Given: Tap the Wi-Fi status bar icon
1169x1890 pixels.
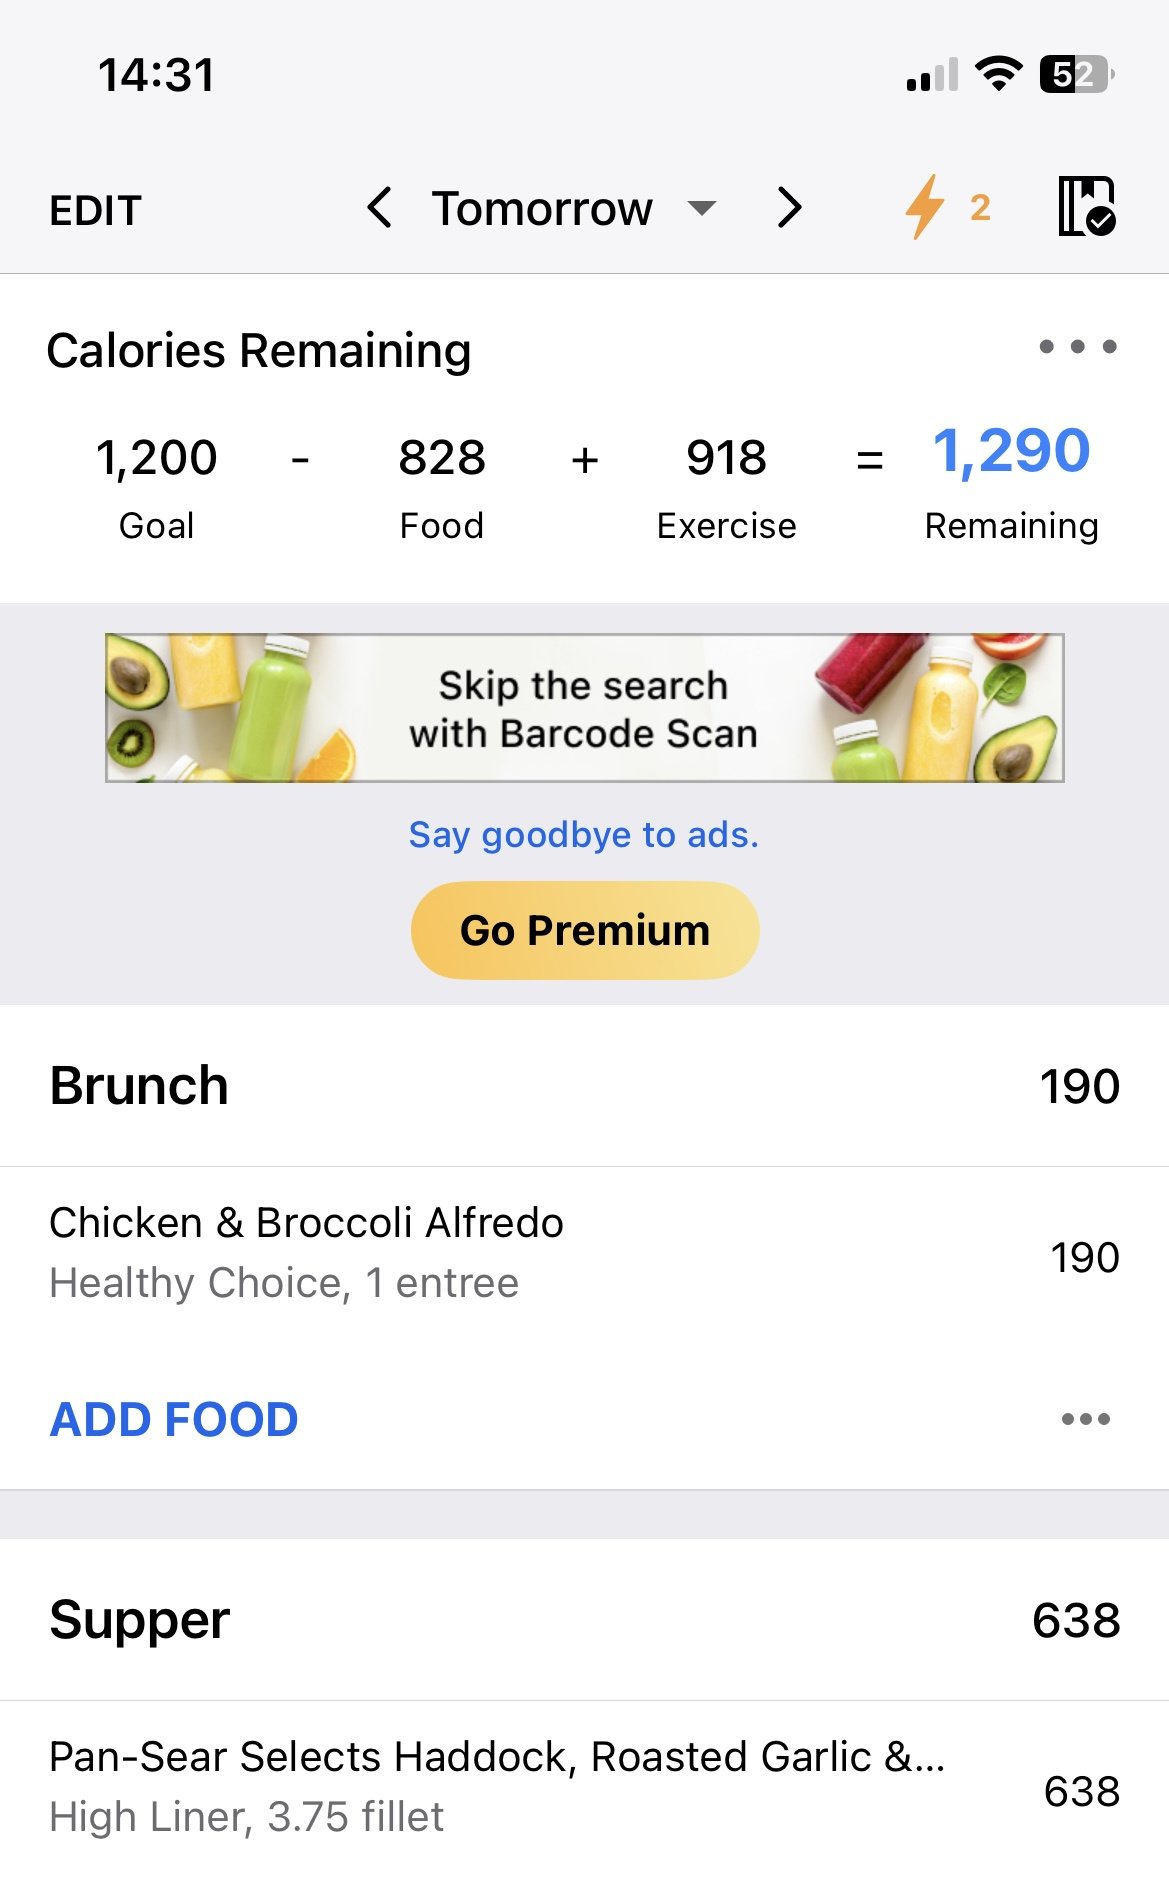Looking at the screenshot, I should pyautogui.click(x=998, y=74).
